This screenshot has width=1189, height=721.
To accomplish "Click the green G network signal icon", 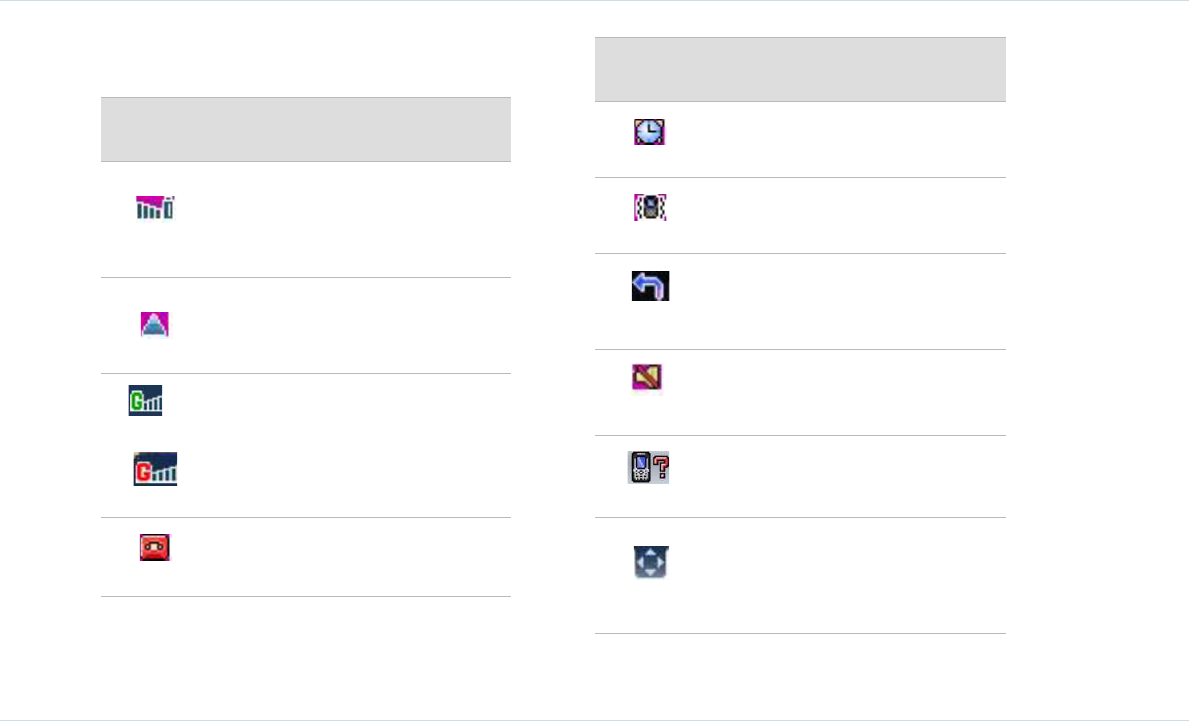I will (146, 403).
